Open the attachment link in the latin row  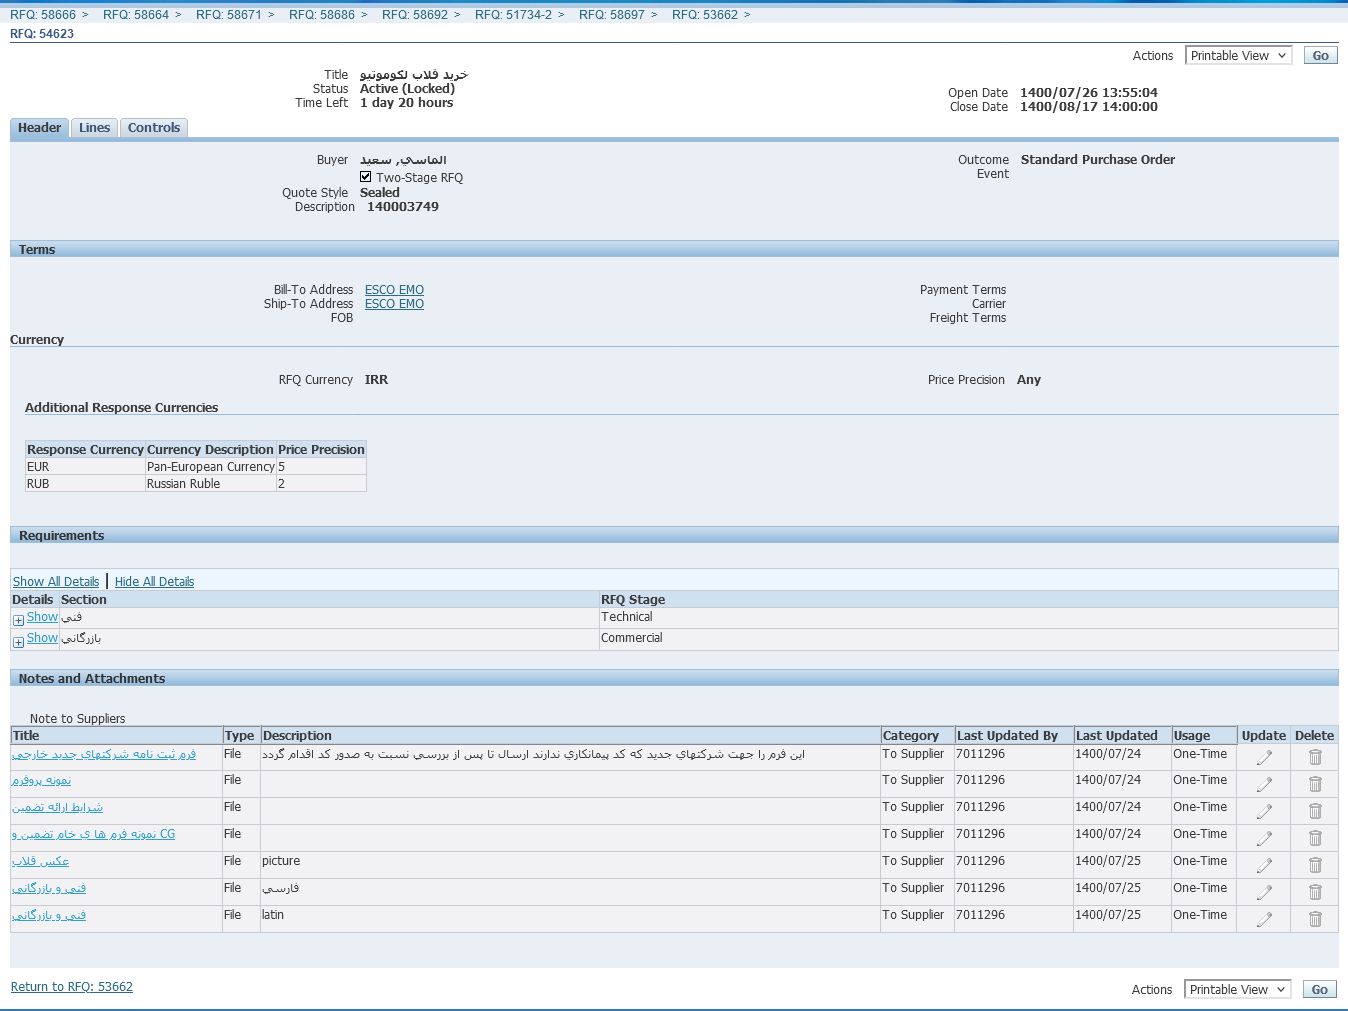[x=49, y=915]
